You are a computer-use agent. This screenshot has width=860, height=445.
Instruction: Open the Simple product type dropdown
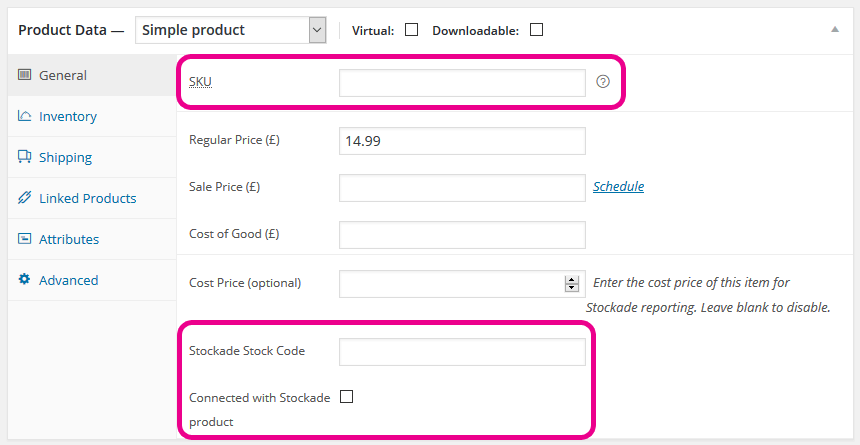click(231, 30)
